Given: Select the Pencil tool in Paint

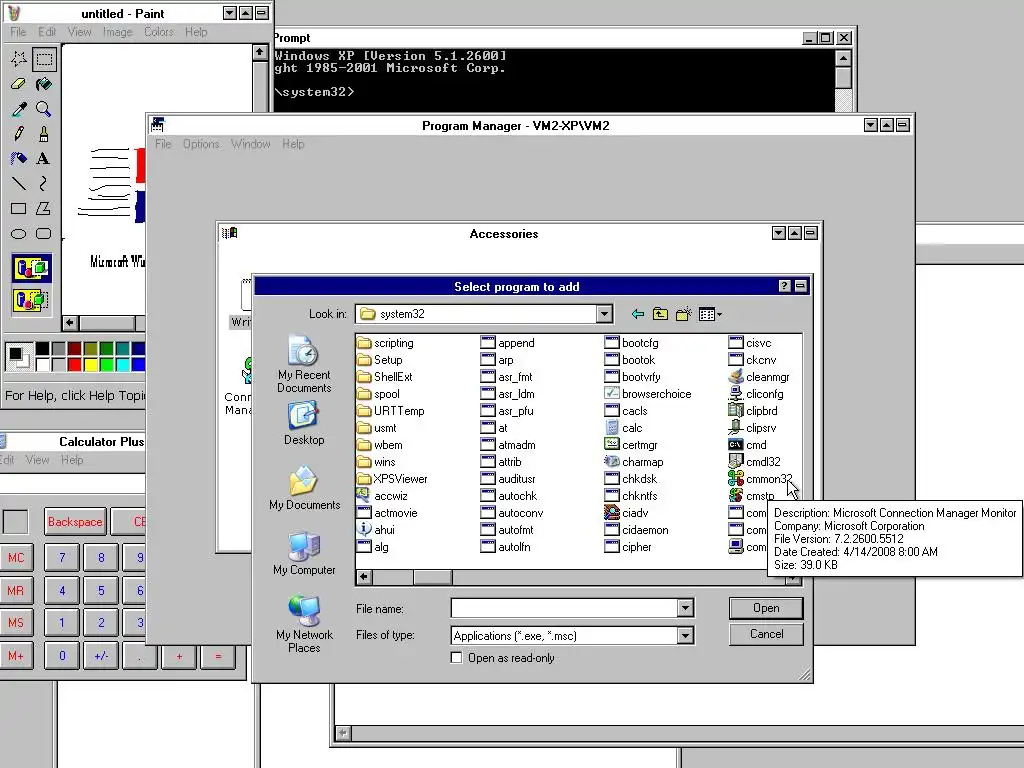Looking at the screenshot, I should pos(18,134).
